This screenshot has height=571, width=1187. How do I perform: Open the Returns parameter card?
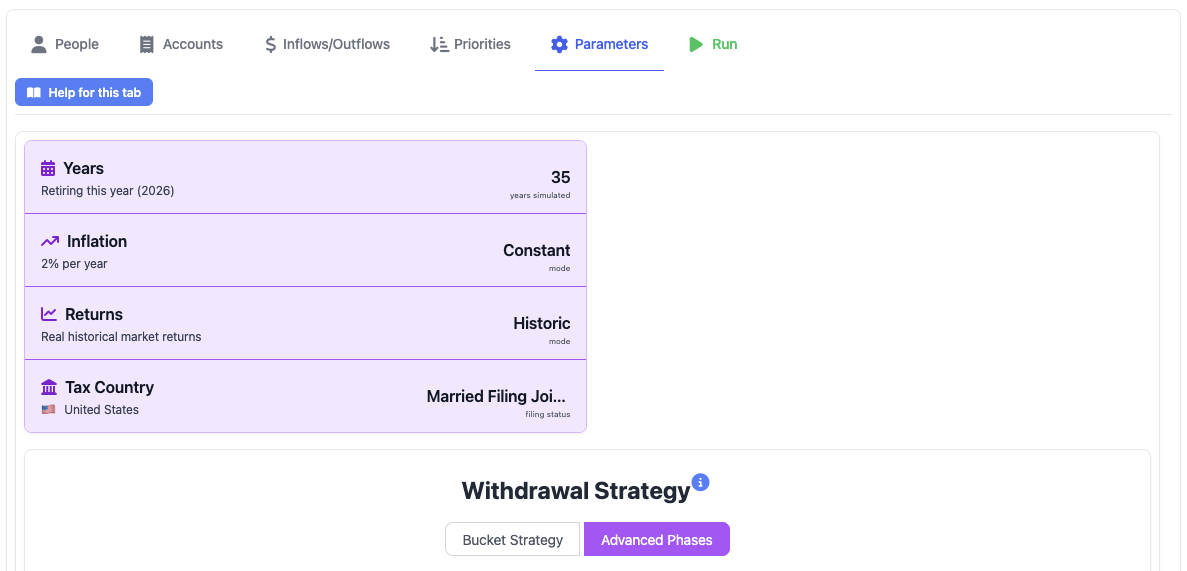click(305, 323)
